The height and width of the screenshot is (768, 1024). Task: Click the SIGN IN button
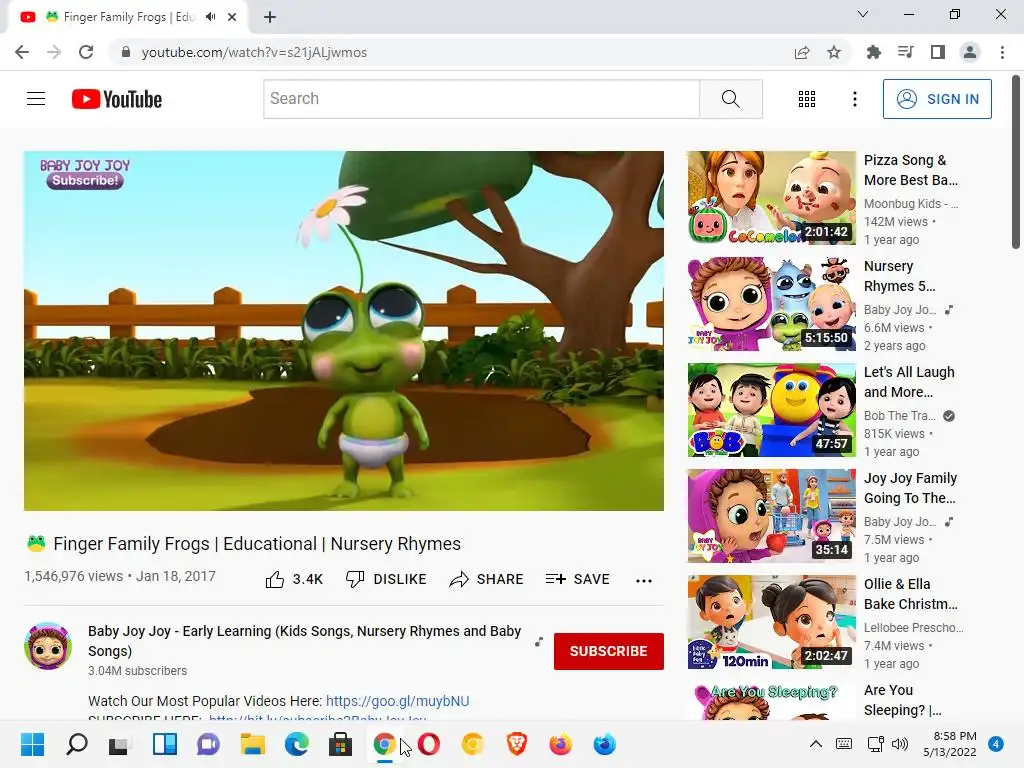click(937, 99)
